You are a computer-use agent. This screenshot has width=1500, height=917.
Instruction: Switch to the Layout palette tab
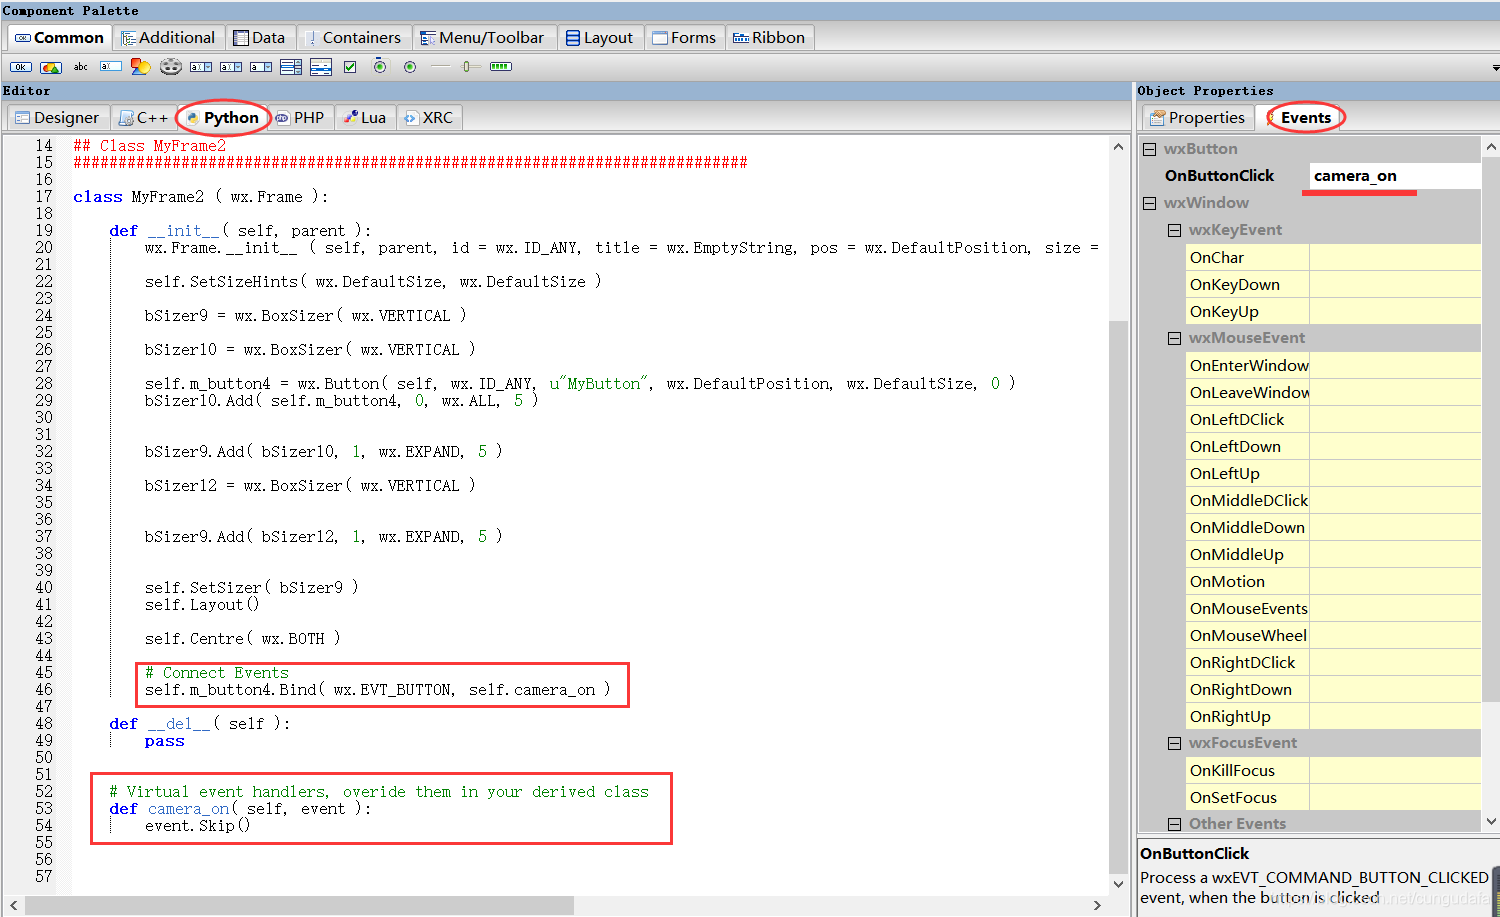pyautogui.click(x=600, y=38)
